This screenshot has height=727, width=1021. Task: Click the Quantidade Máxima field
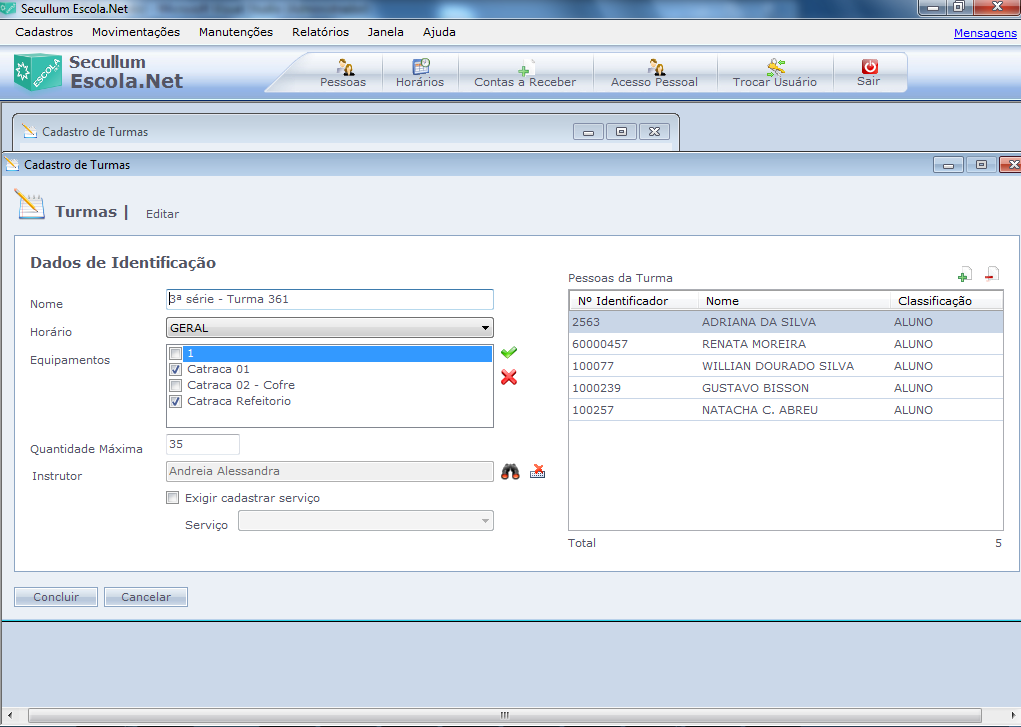tap(203, 444)
